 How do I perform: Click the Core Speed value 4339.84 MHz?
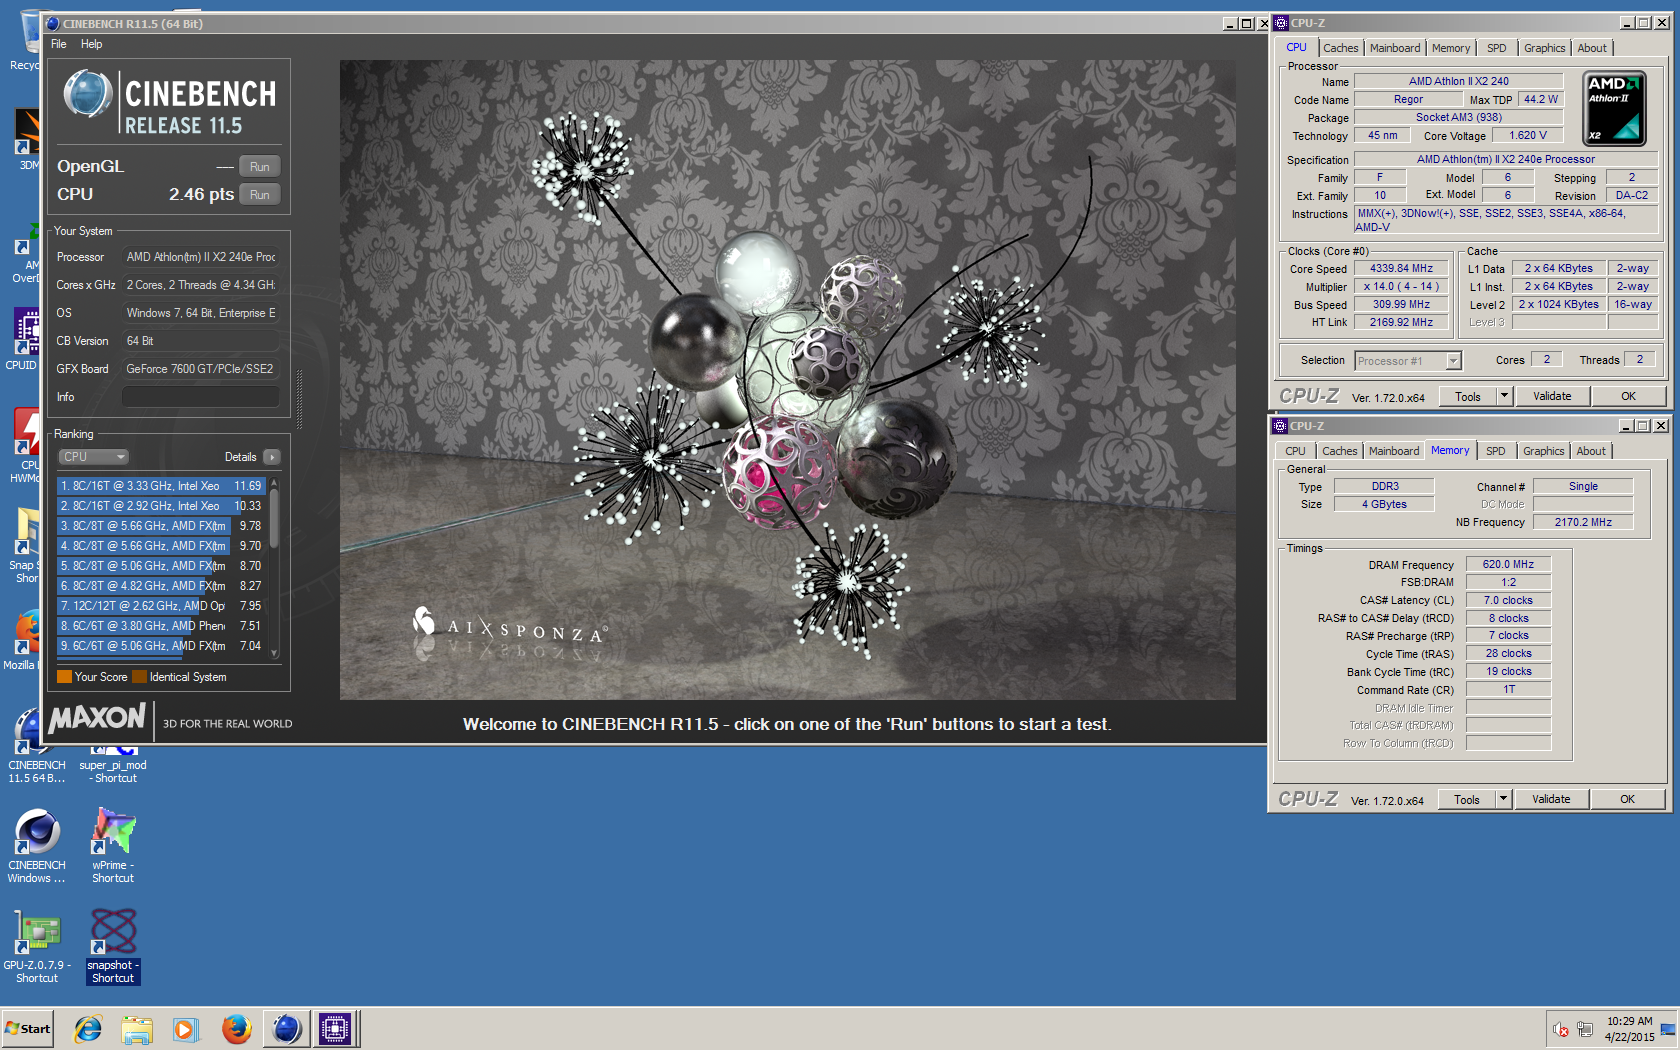point(1401,268)
